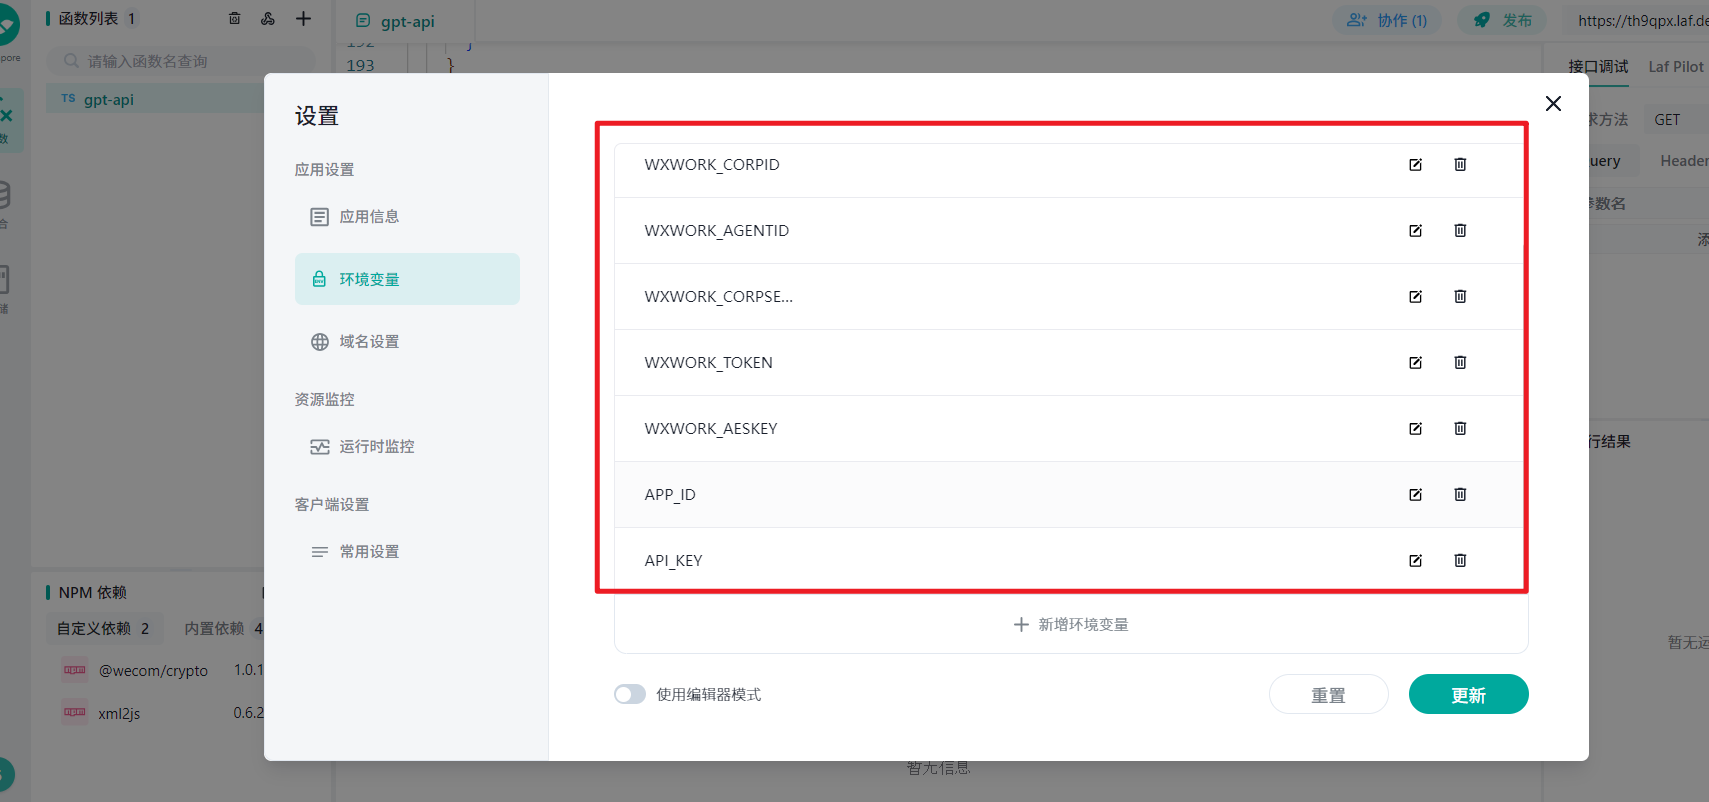Screen dimensions: 1709x802
Task: Edit the APP_ID variable
Action: (x=1415, y=495)
